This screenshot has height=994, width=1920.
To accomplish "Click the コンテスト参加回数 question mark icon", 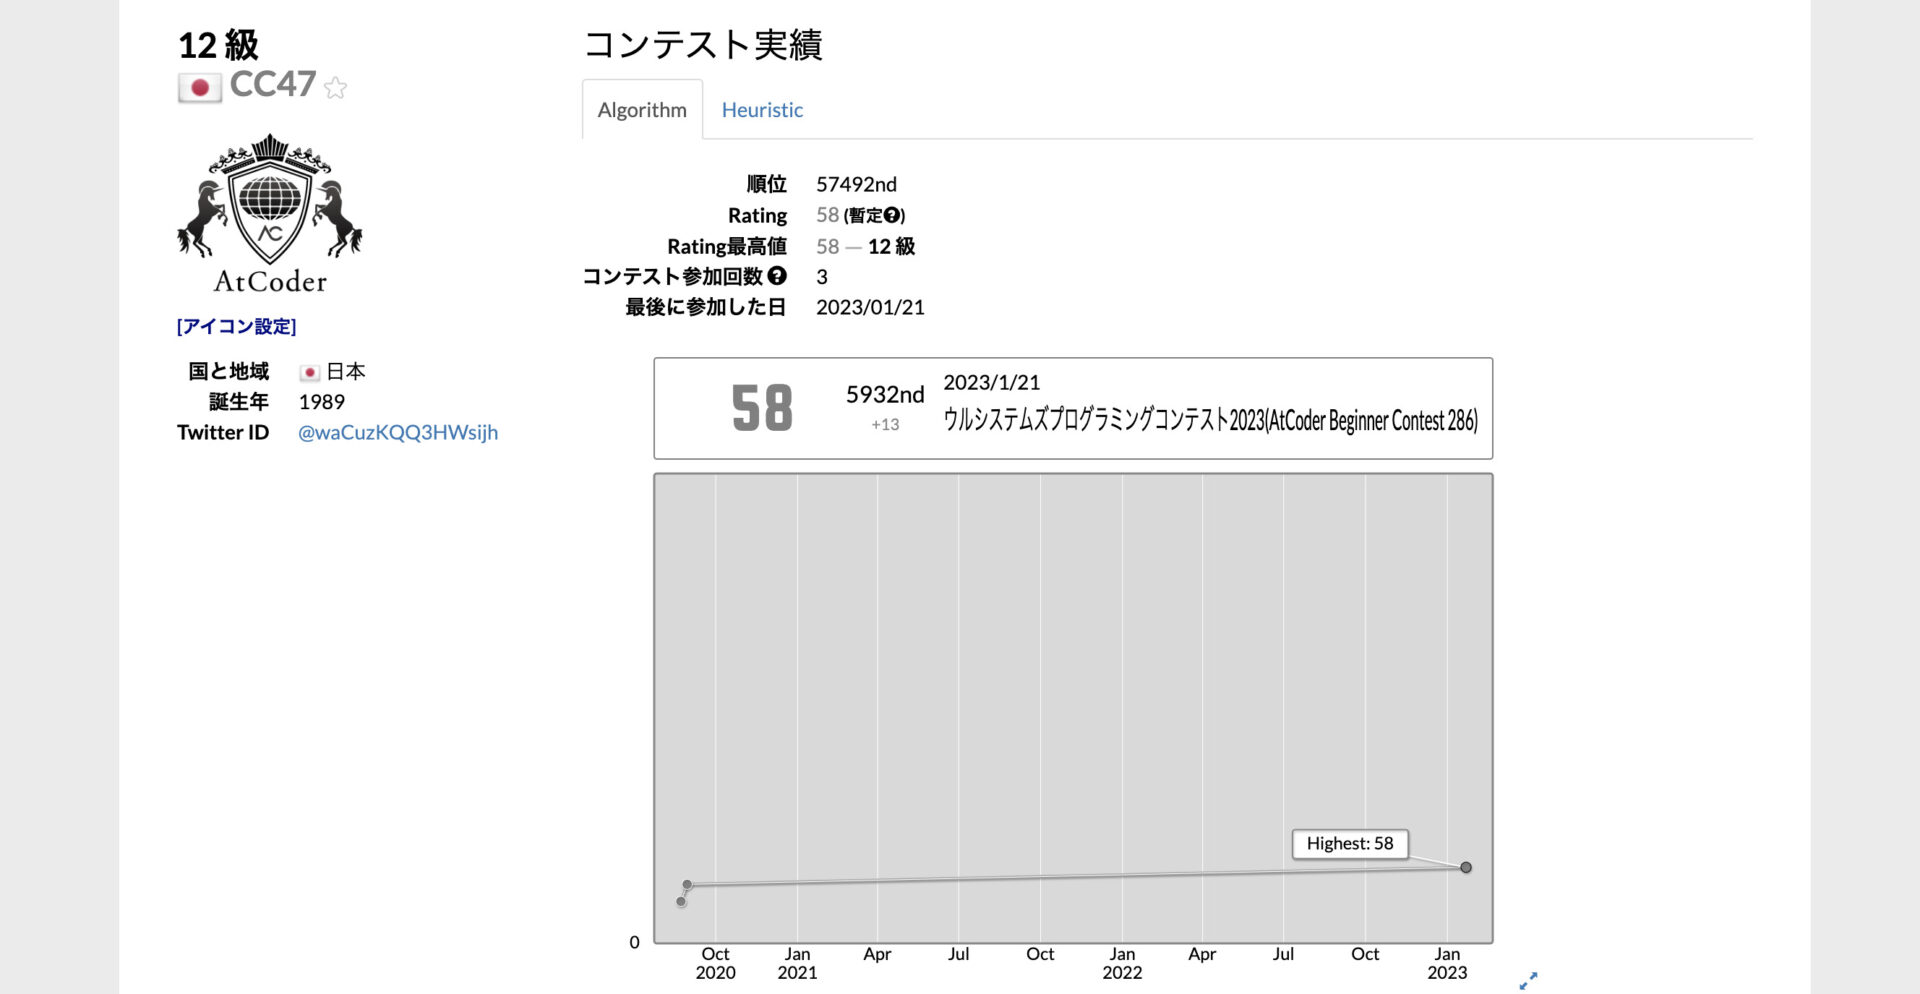I will pos(779,276).
